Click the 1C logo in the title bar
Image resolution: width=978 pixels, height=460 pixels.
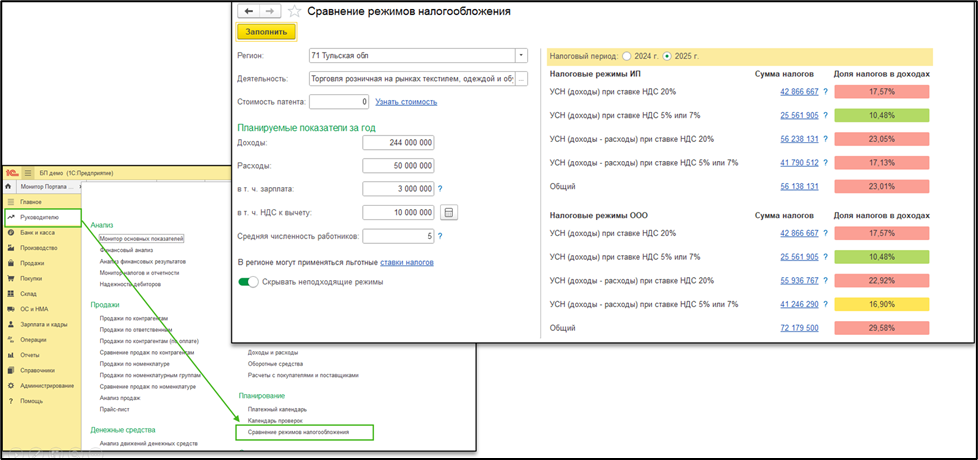11,173
